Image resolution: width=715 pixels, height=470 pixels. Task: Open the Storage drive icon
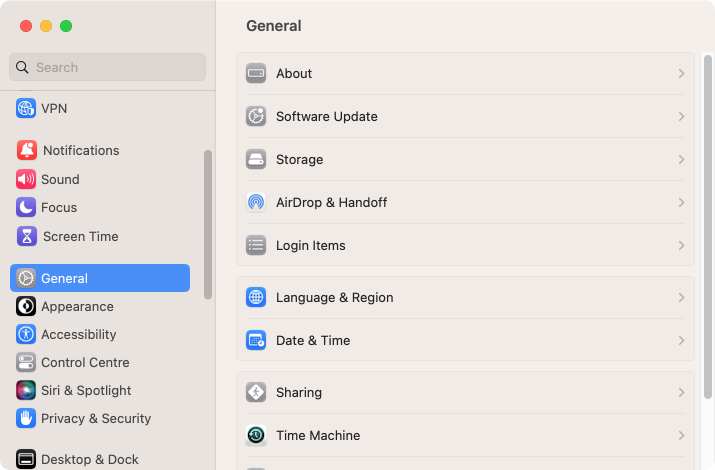point(256,160)
